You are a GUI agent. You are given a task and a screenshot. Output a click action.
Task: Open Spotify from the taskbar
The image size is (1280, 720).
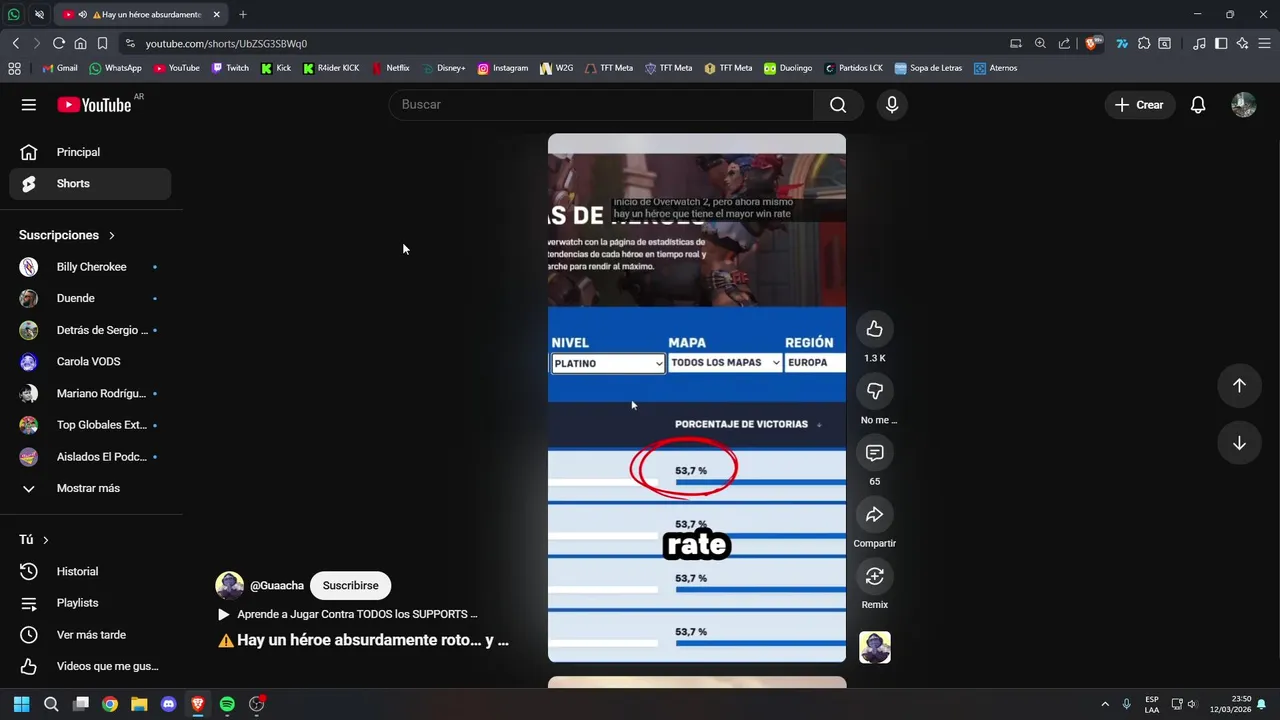tap(227, 704)
